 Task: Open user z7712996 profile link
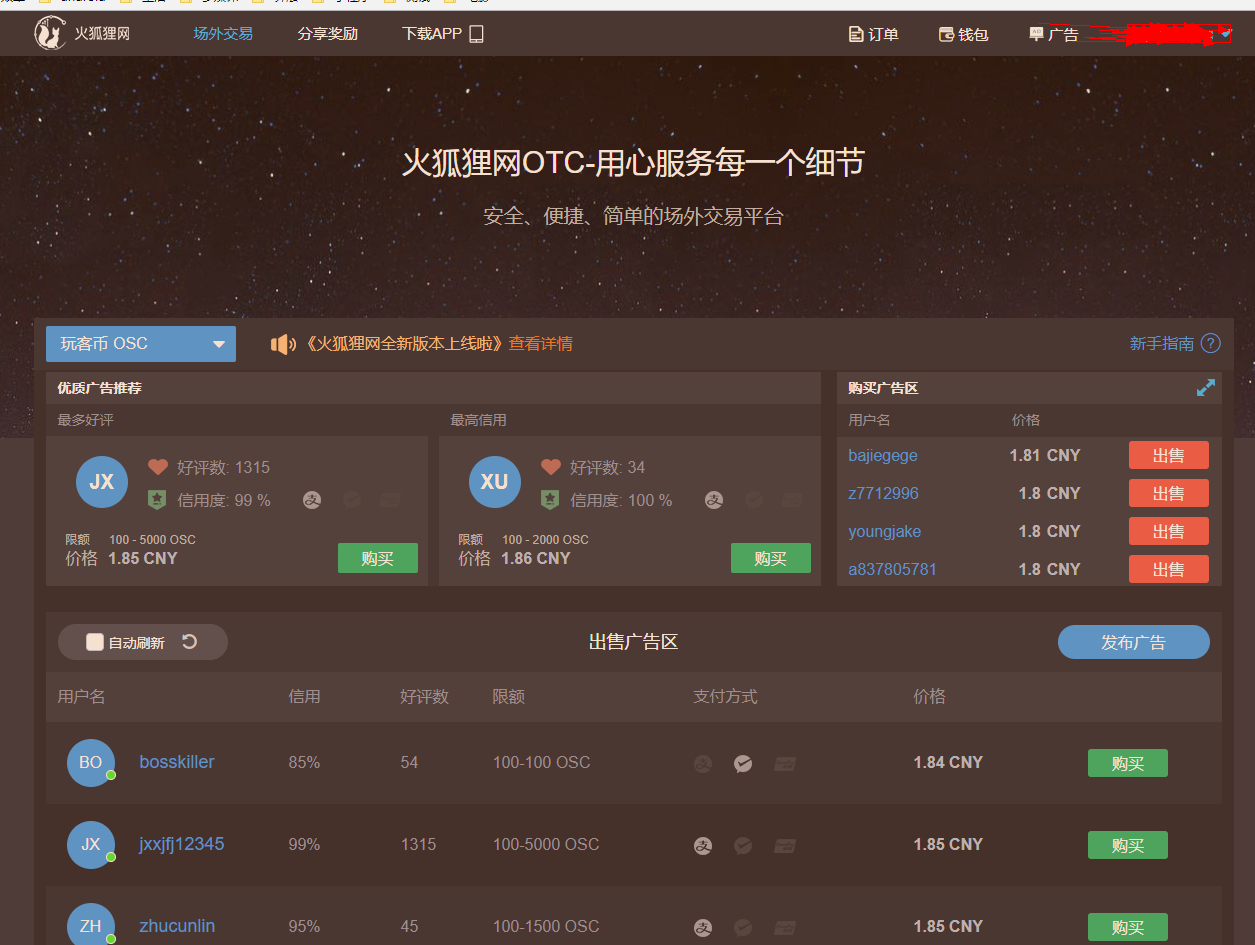click(x=883, y=493)
